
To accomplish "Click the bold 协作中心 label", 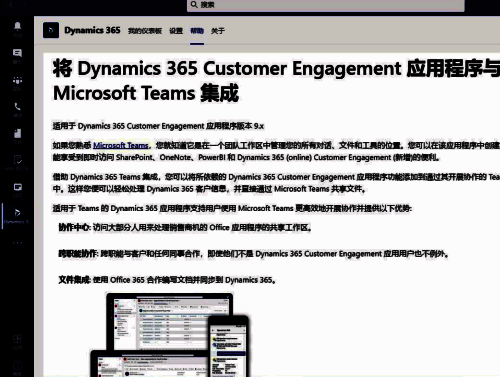I will click(74, 227).
